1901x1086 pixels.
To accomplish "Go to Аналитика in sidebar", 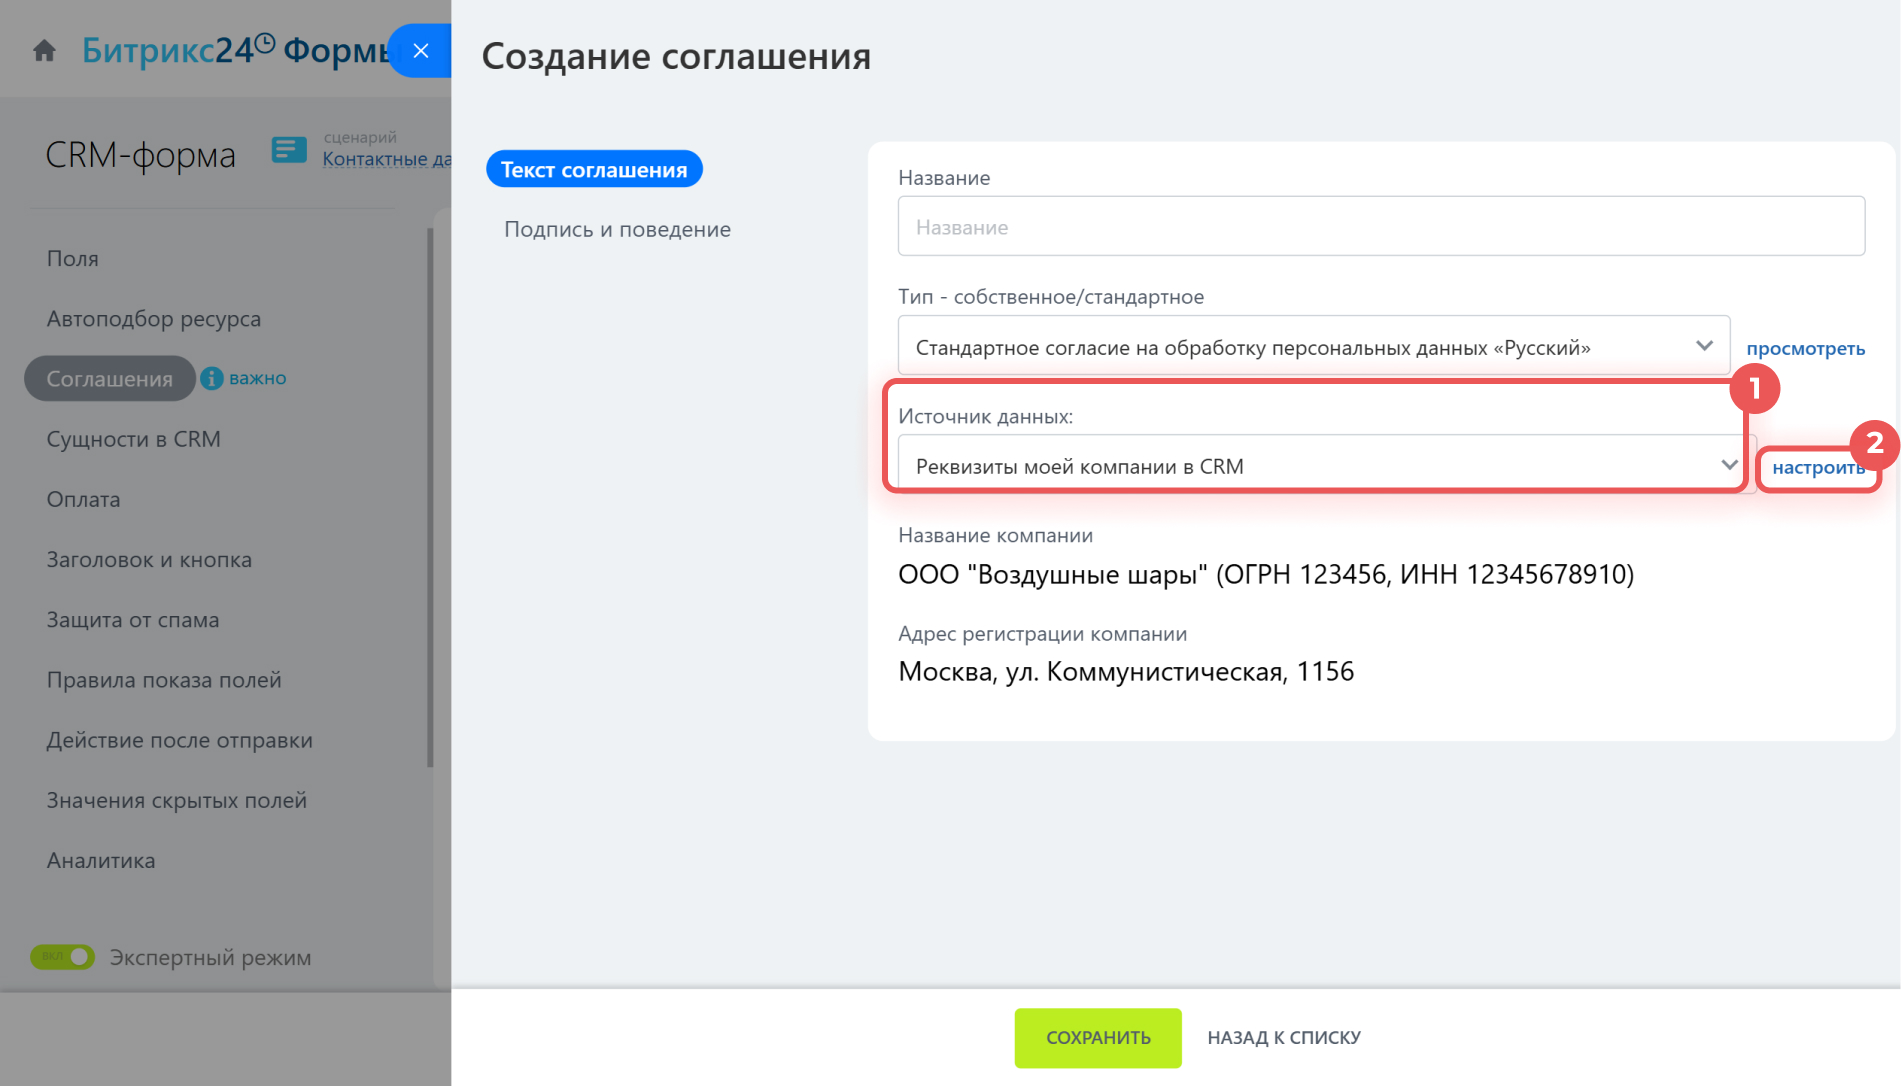I will 101,860.
